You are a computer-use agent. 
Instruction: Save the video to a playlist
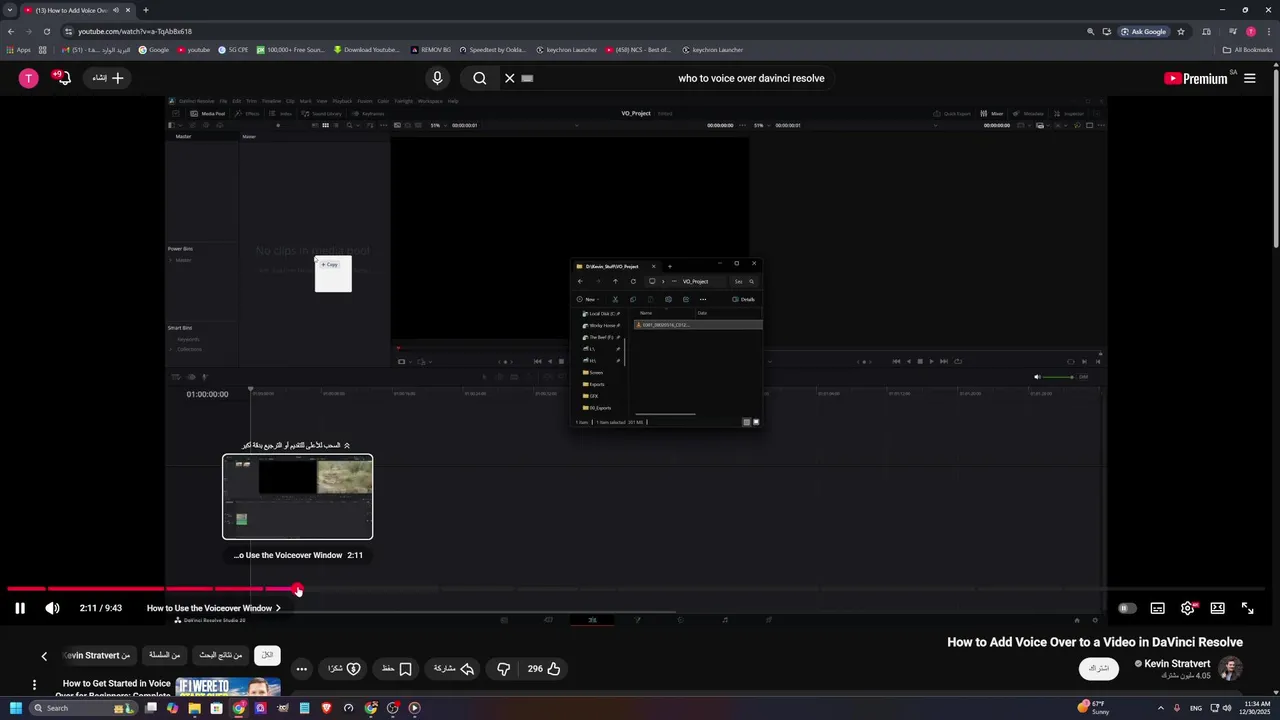point(396,668)
